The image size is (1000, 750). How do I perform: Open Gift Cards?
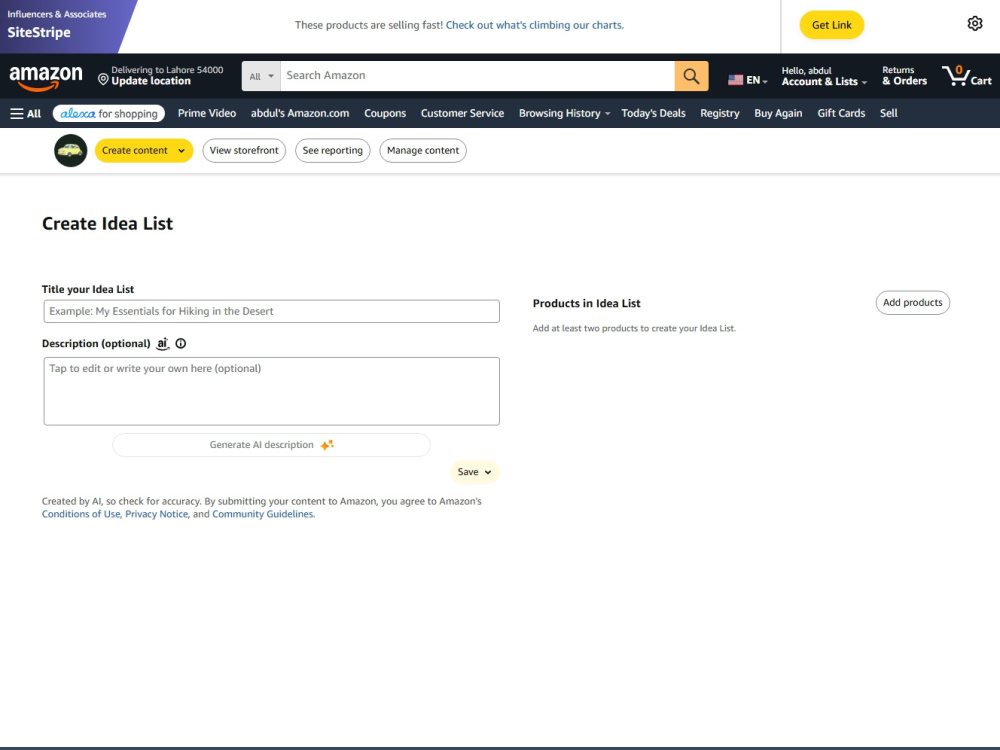coord(841,114)
